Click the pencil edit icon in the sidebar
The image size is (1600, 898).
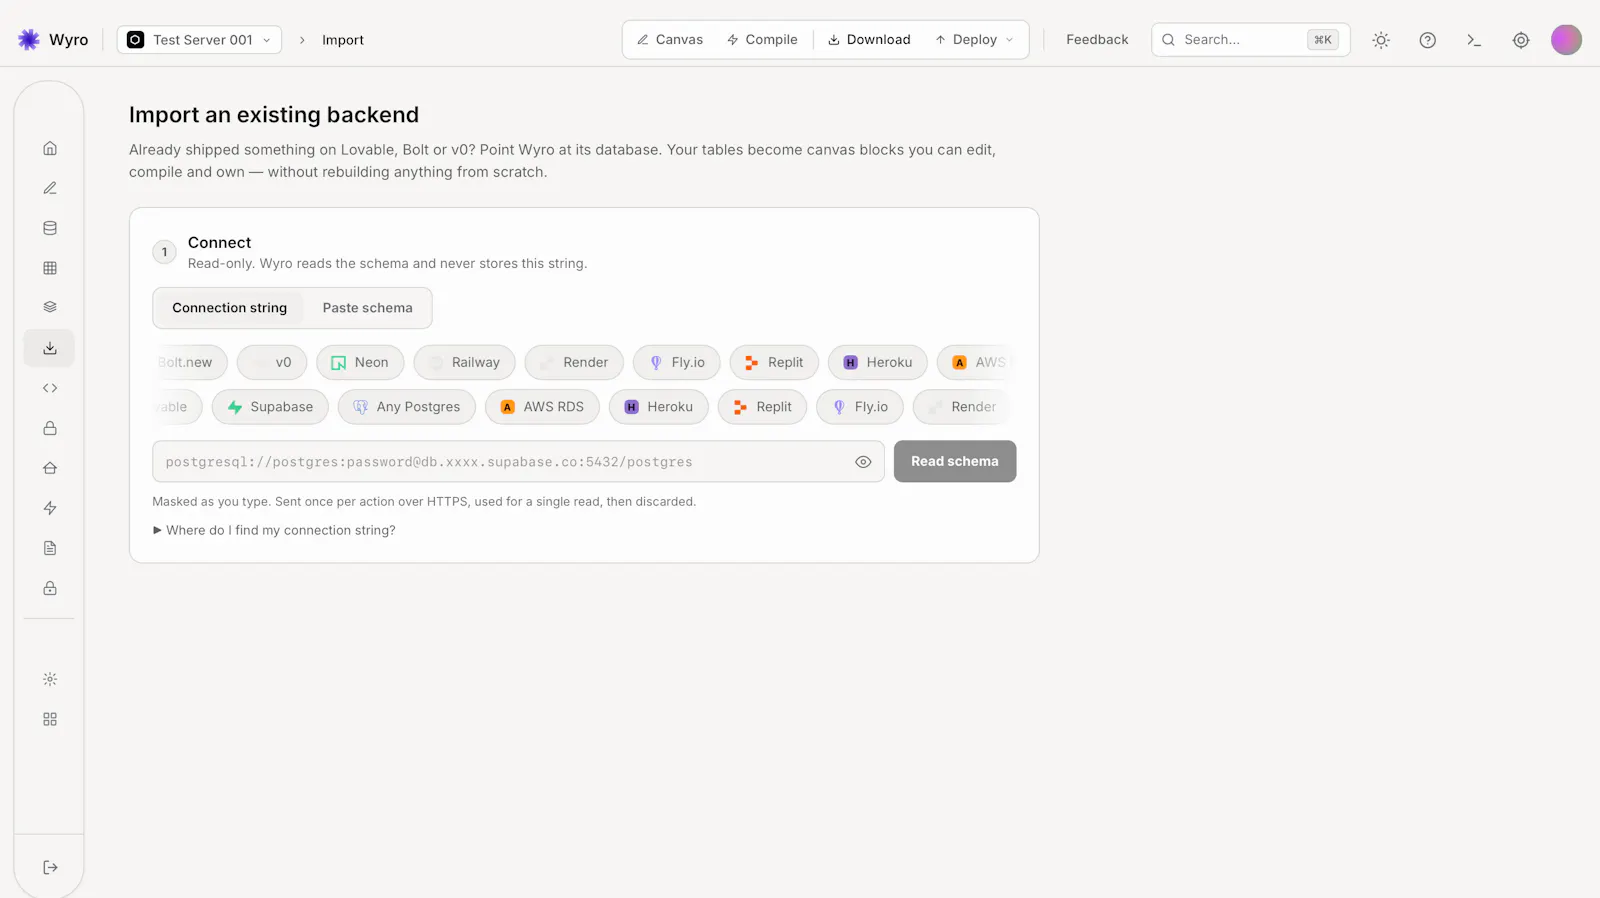tap(50, 188)
